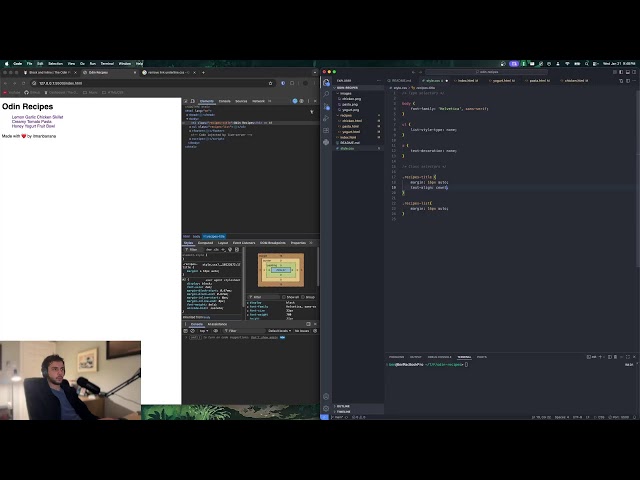
Task: Click Creamy Tomato Pasta link
Action: 32,122
